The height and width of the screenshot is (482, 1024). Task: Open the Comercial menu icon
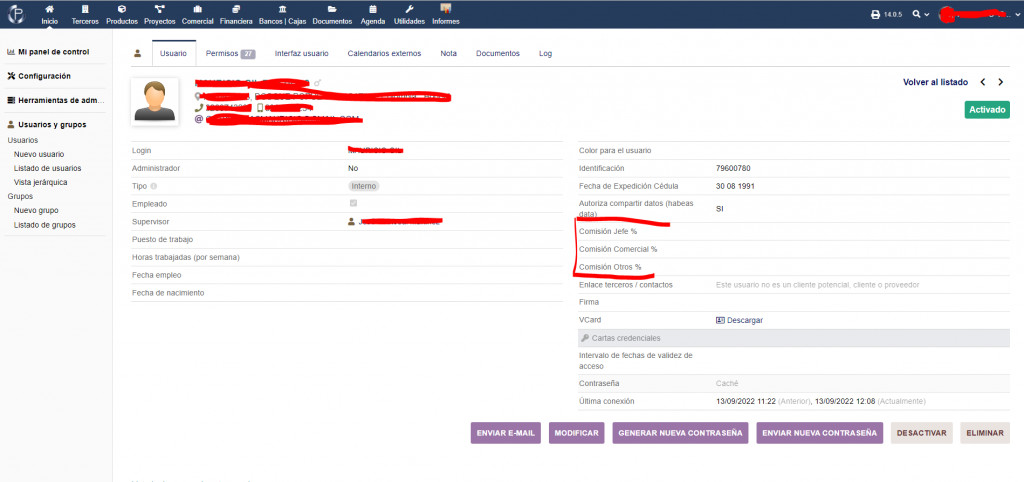[197, 9]
